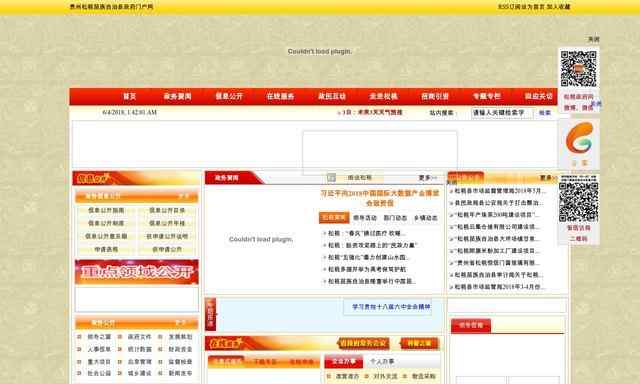The image size is (640, 384).
Task: Open 人事信息 link in left list
Action: (99, 349)
